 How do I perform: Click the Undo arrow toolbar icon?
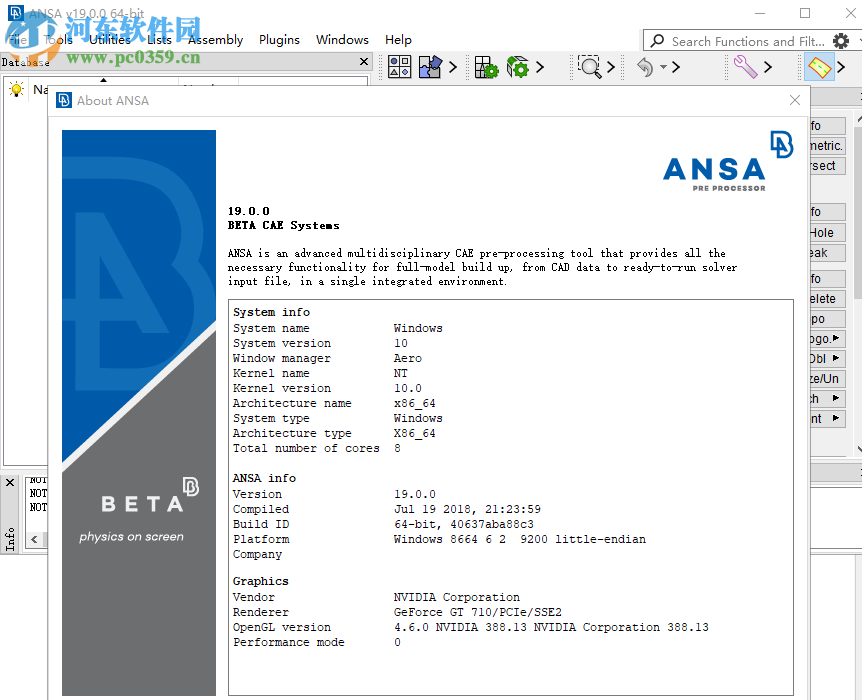click(643, 66)
